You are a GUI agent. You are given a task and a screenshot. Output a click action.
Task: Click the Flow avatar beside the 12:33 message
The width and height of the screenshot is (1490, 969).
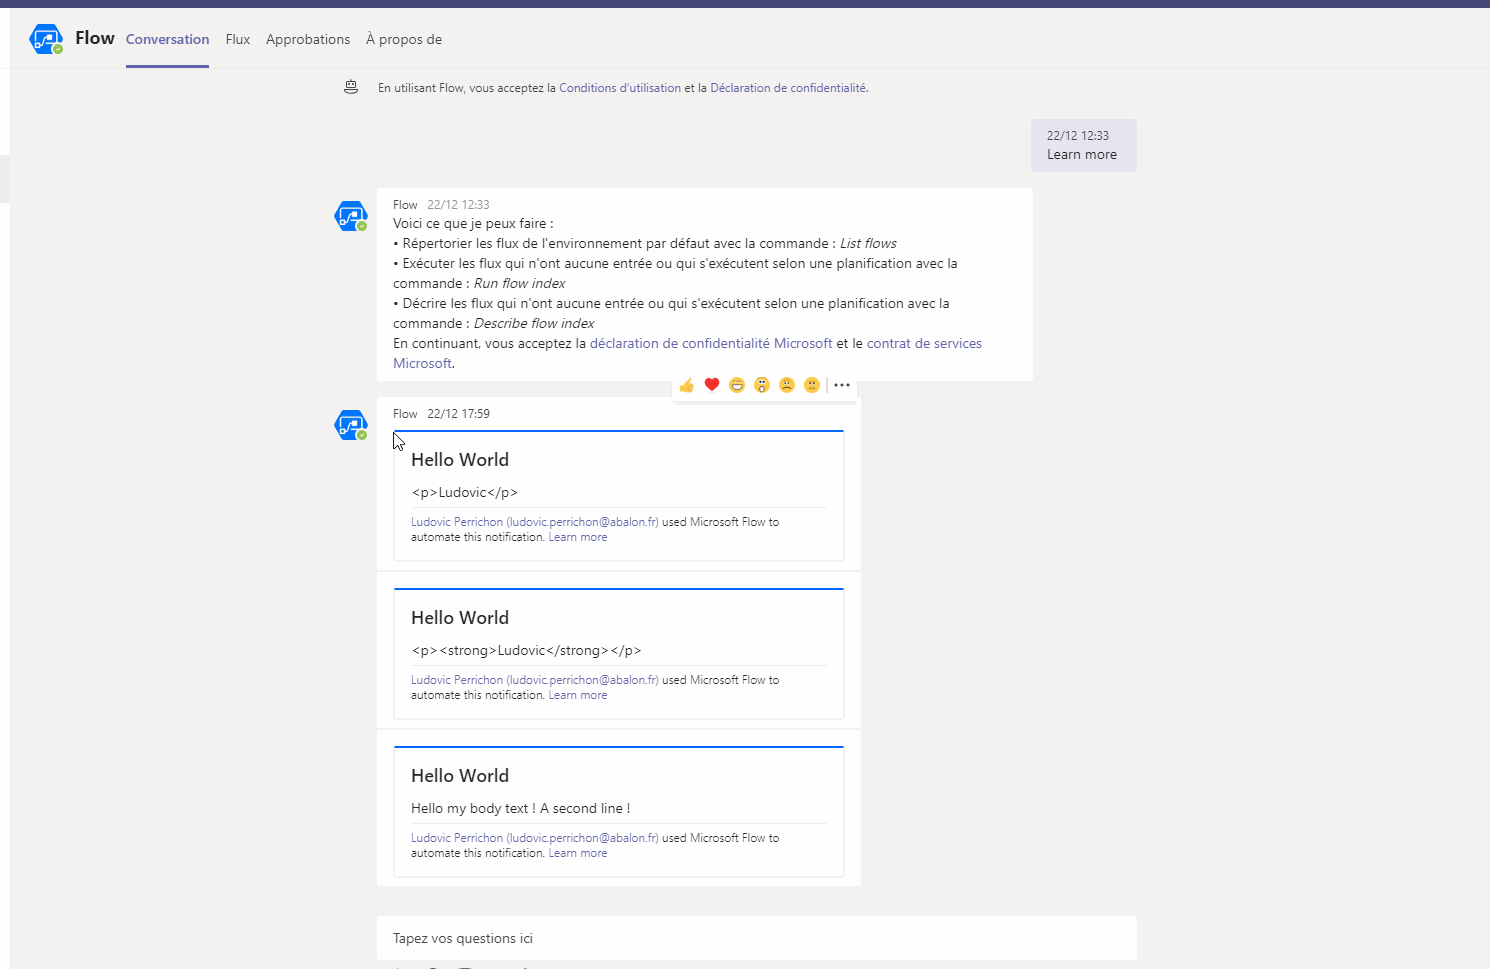(x=351, y=216)
